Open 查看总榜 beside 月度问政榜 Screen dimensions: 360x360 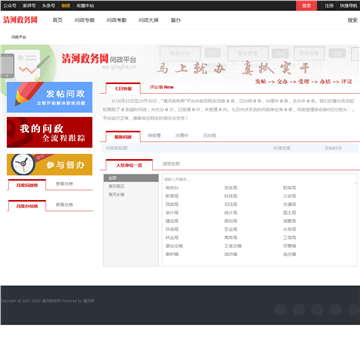click(64, 184)
